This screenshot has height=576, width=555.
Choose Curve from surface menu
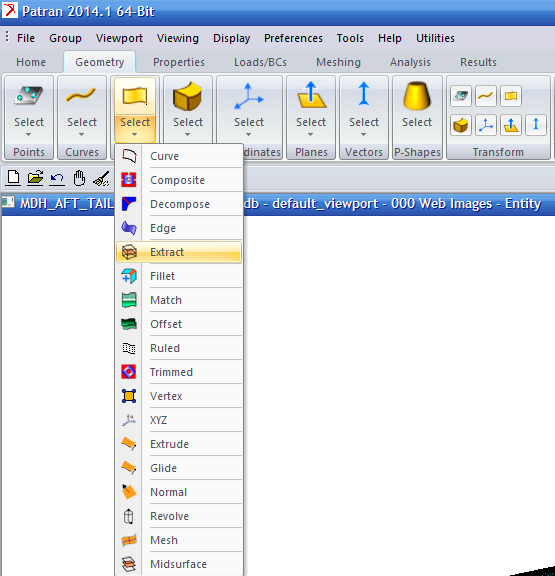(x=179, y=156)
